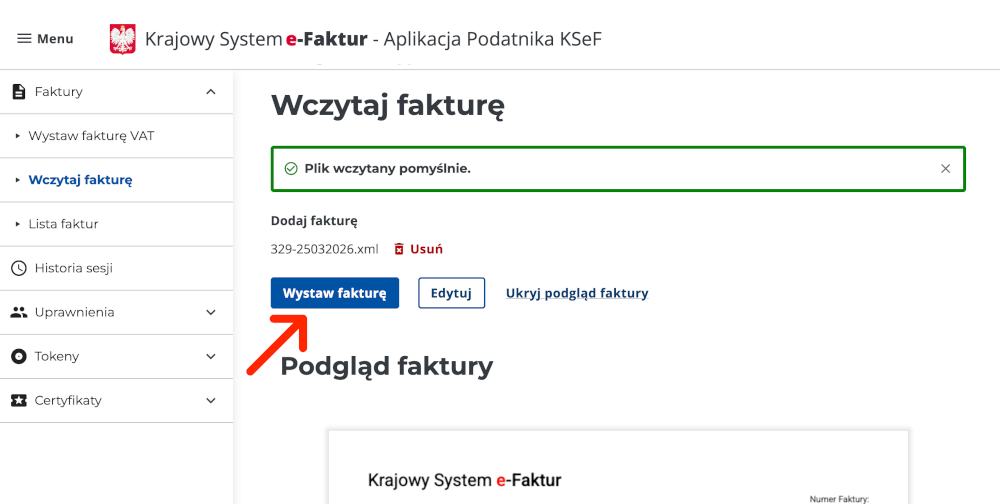The height and width of the screenshot is (504, 1000).
Task: Collapse the Faktury section chevron
Action: pos(210,92)
